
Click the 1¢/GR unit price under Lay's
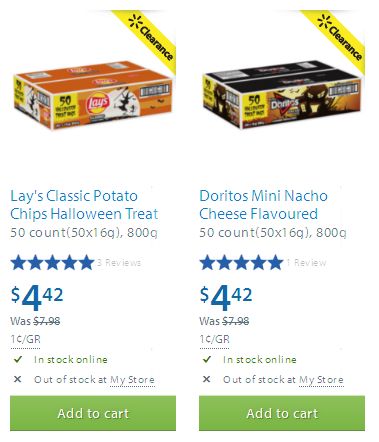pos(25,339)
